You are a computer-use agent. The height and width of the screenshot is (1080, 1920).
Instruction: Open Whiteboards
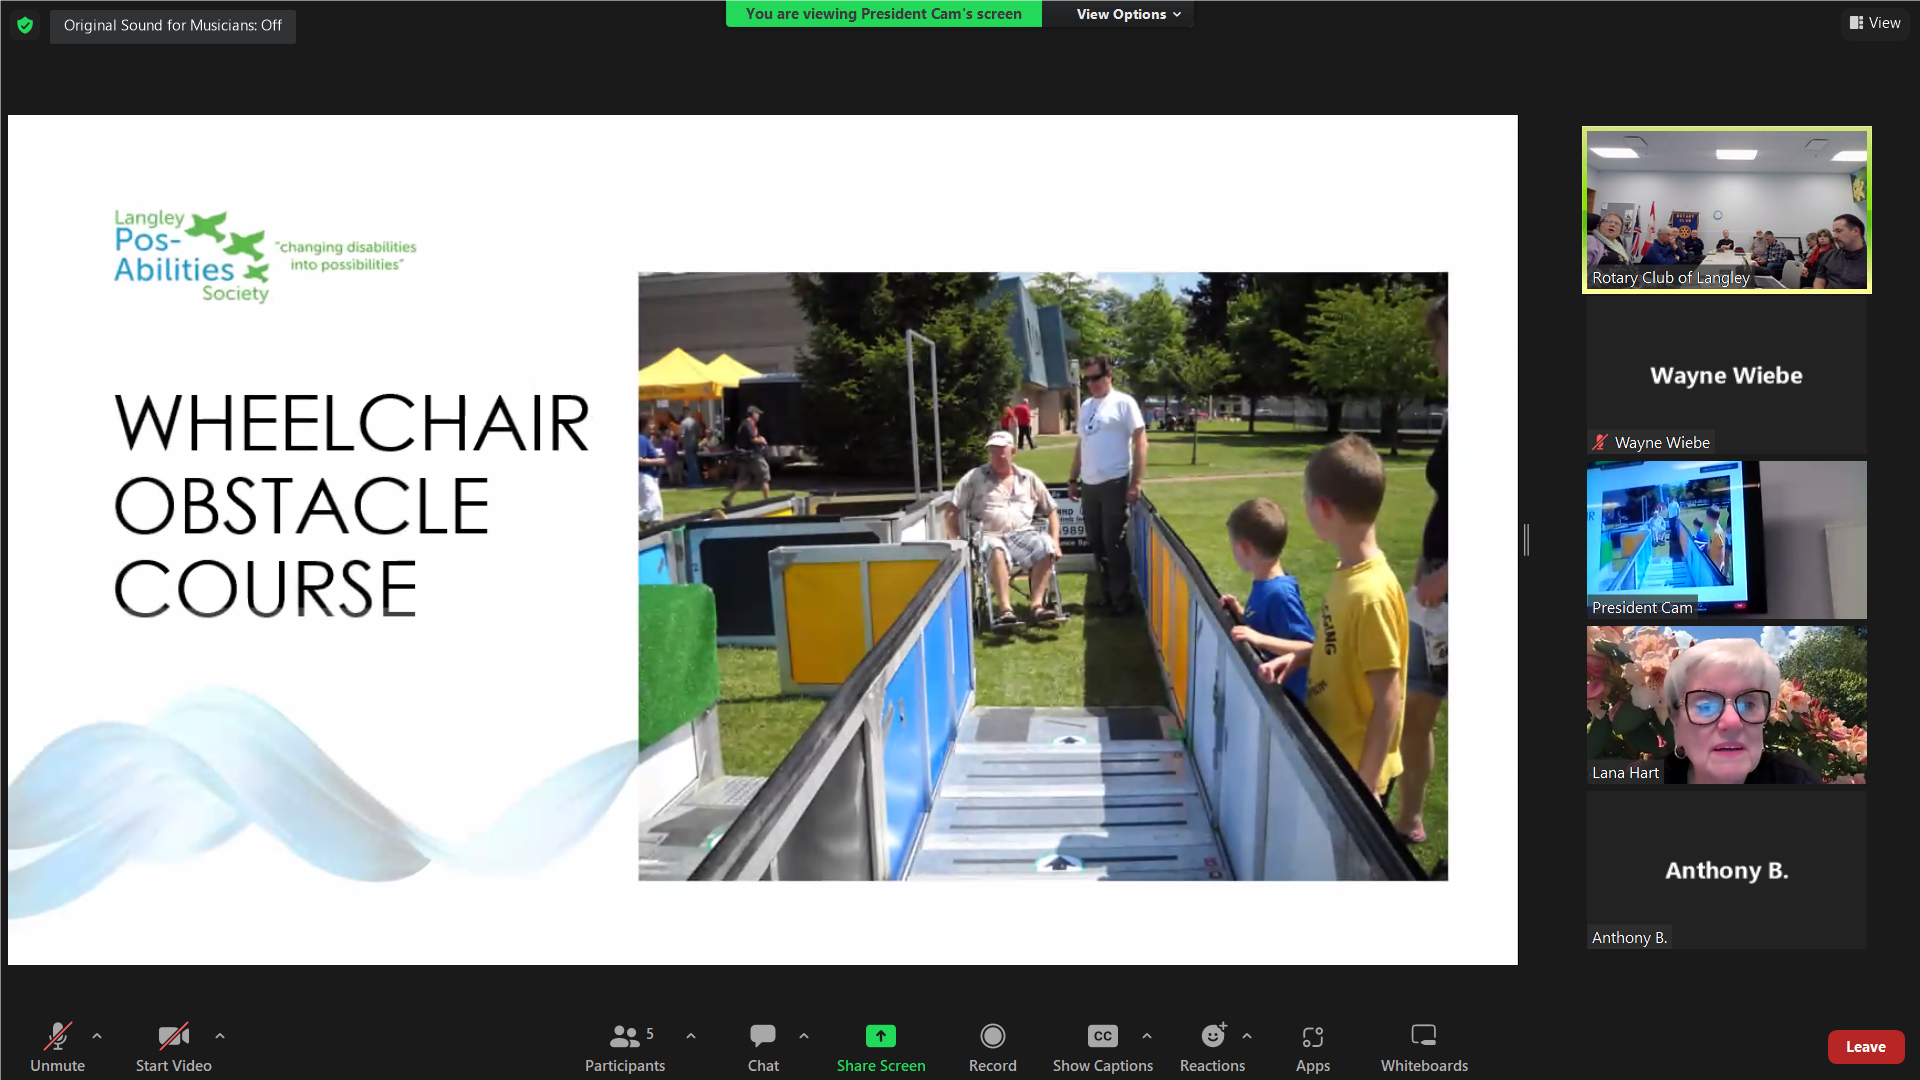click(1424, 1047)
